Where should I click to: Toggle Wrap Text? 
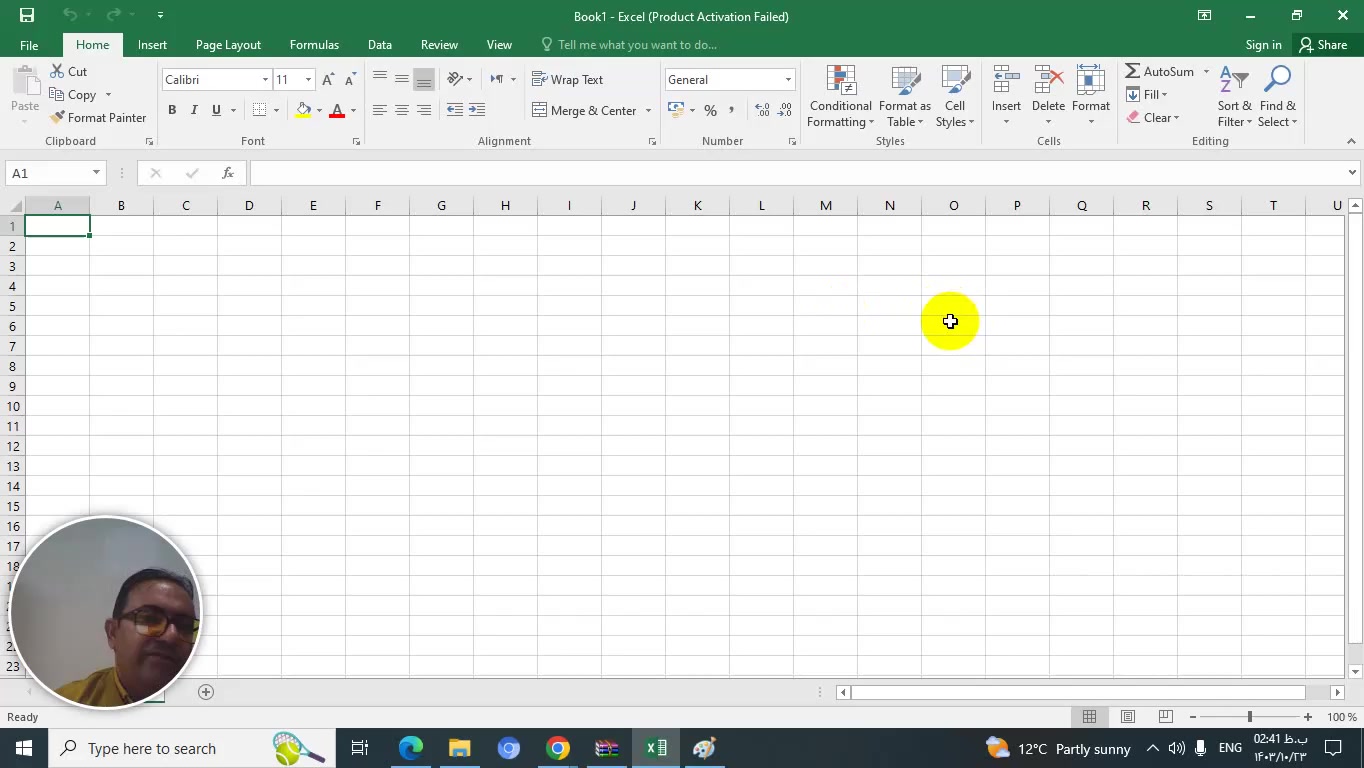point(567,80)
